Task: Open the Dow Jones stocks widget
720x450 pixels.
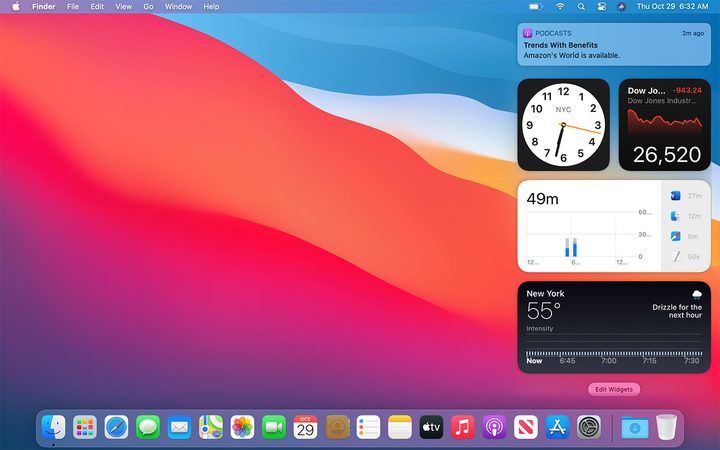Action: (665, 124)
